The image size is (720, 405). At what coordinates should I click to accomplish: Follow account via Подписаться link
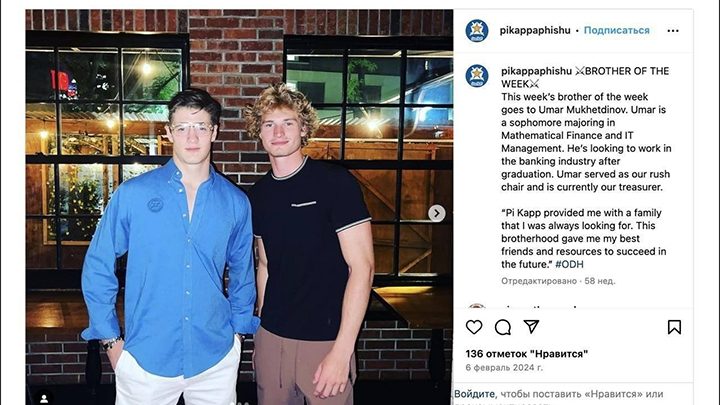coord(617,30)
